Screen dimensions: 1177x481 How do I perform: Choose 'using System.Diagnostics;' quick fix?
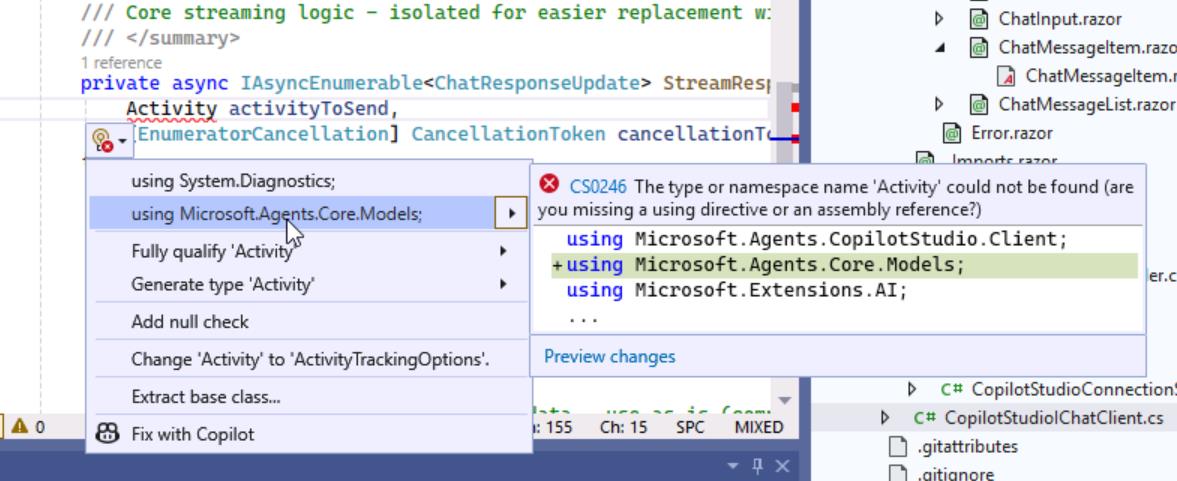pyautogui.click(x=233, y=181)
